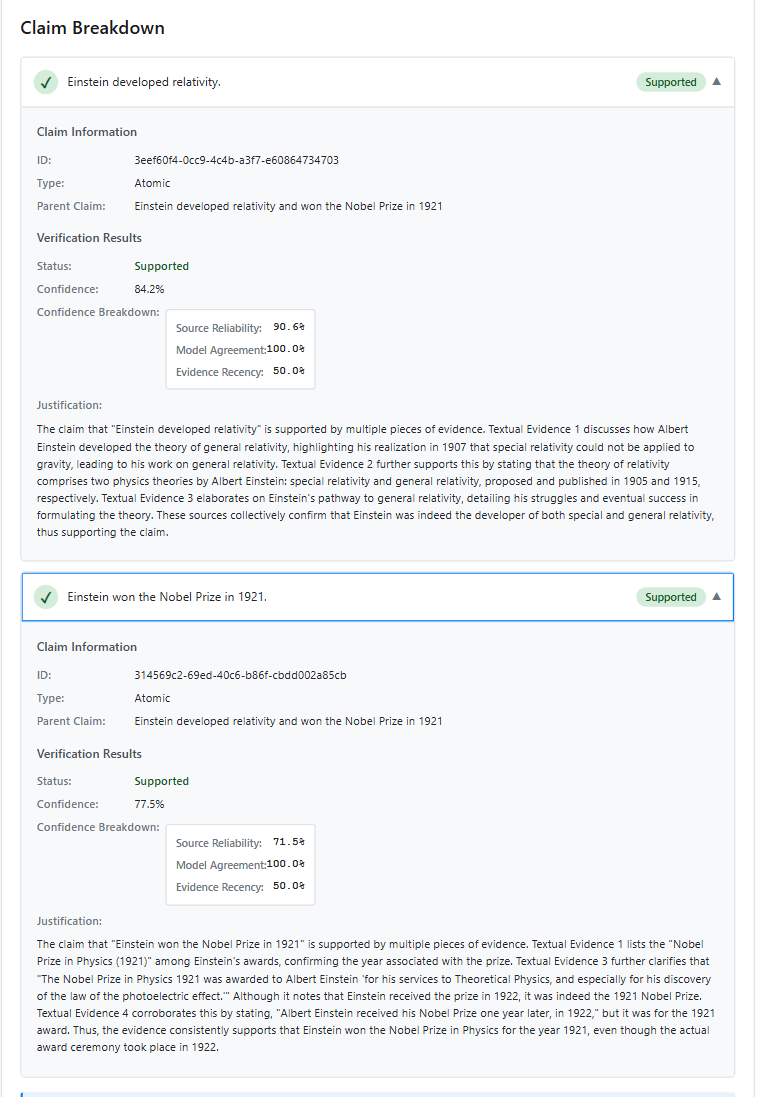Click the status indicator next to 'Einstein developed relativity'

46,82
